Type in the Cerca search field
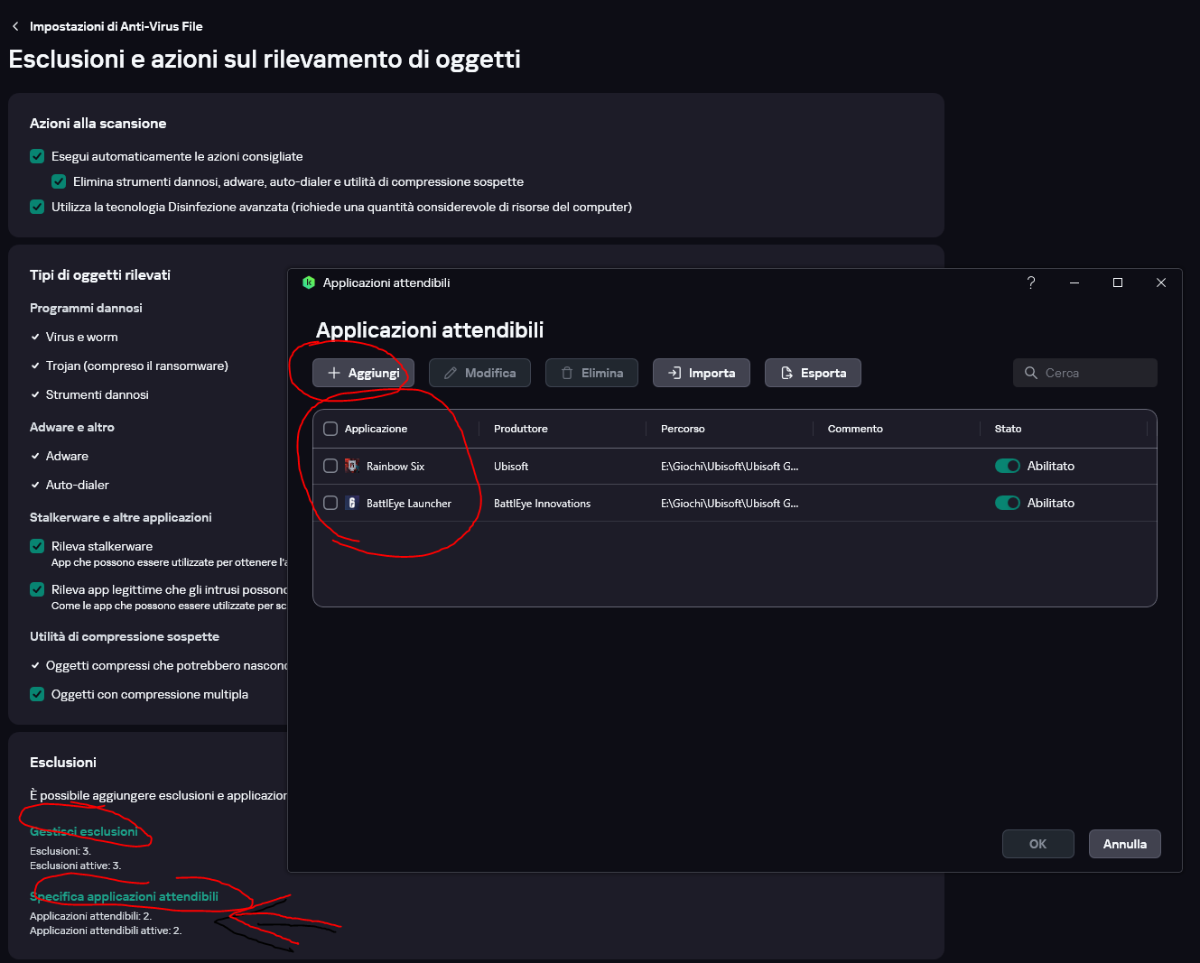Viewport: 1200px width, 963px height. point(1095,373)
